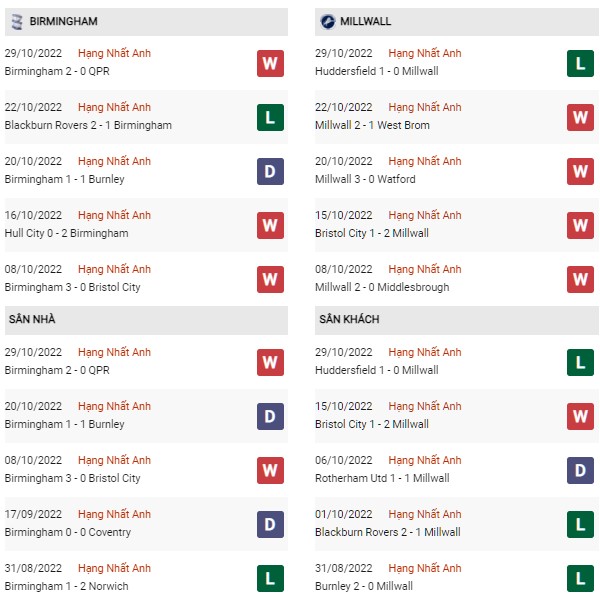The width and height of the screenshot is (600, 599).
Task: Click W badge for Birmingham 2 - 0 QPR in top section
Action: (270, 63)
